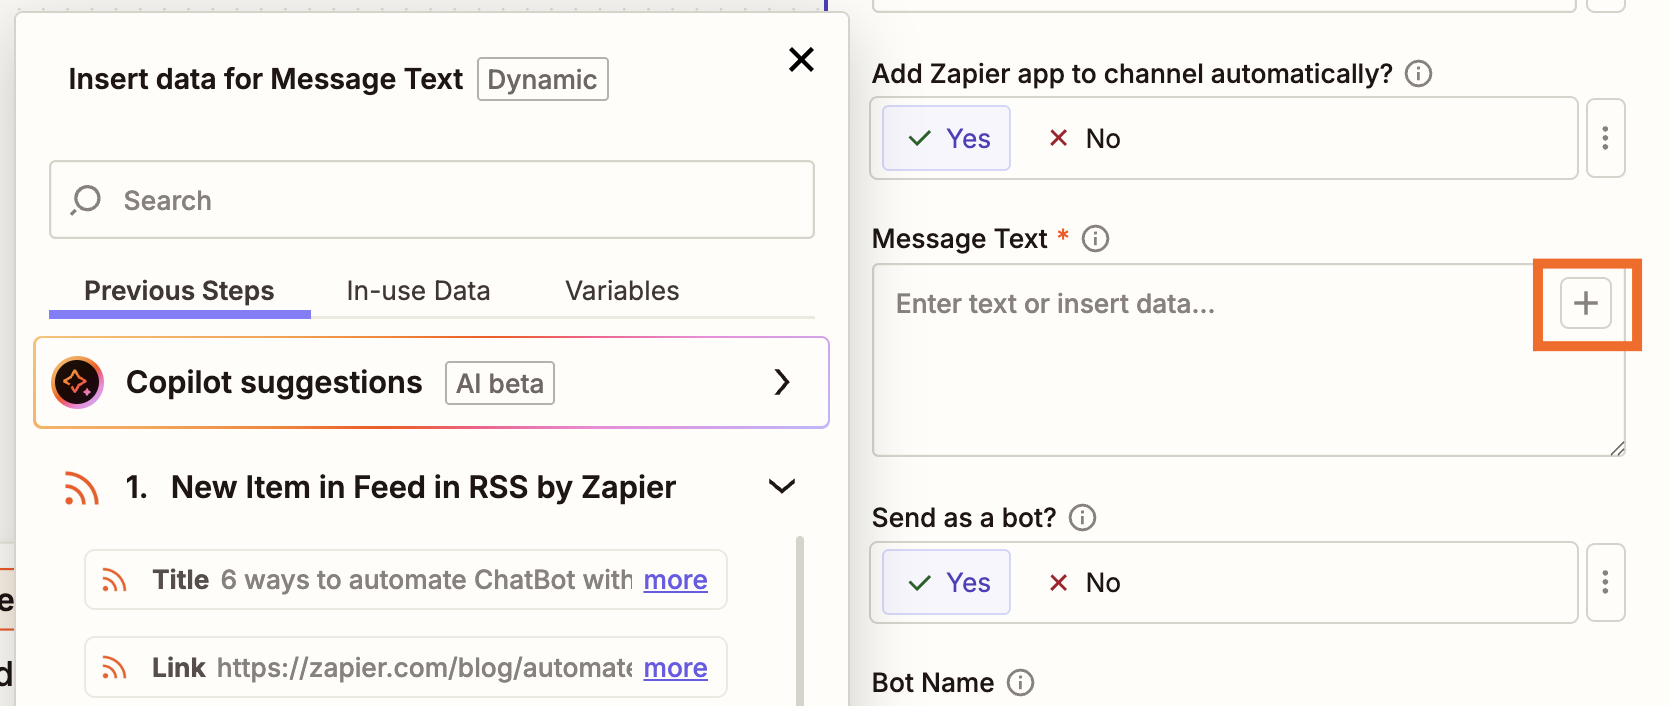Click the Copilot sparkle icon
Screen dimensions: 1670x706
pos(78,382)
